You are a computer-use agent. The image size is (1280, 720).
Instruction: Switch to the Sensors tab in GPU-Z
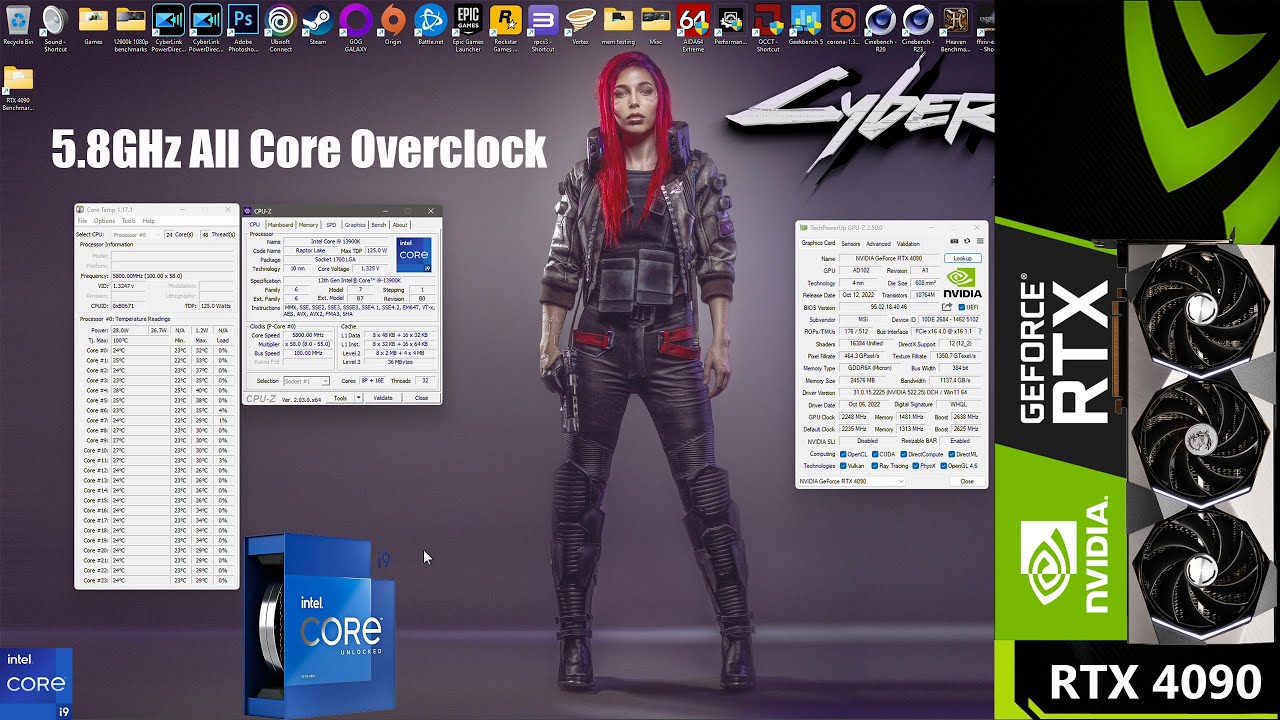851,243
